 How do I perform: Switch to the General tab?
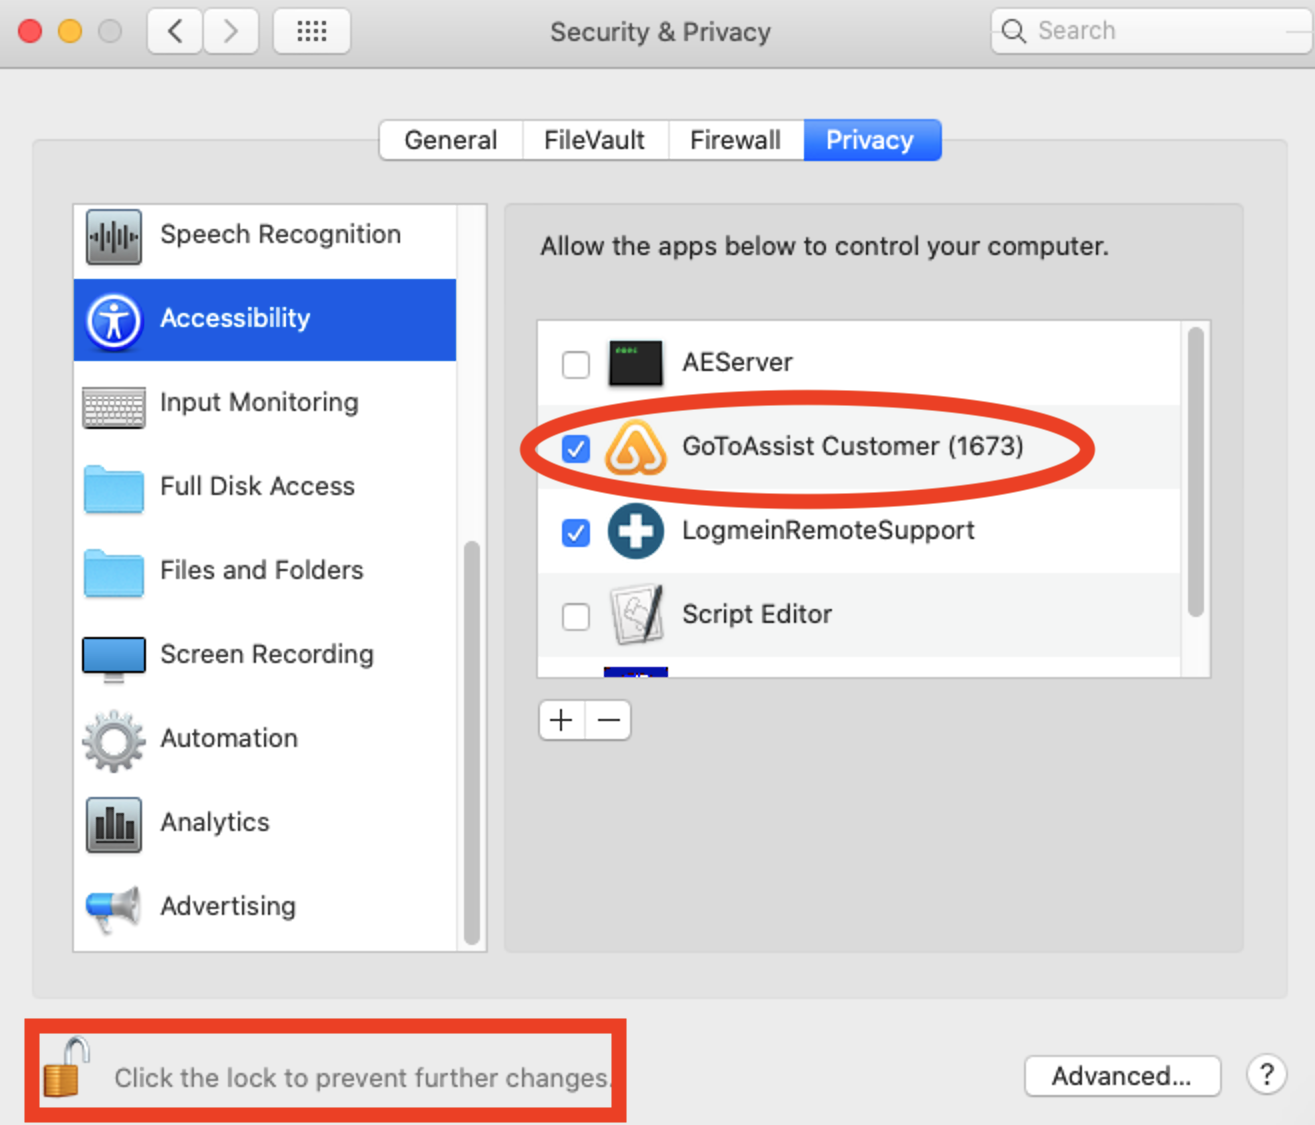pos(451,140)
